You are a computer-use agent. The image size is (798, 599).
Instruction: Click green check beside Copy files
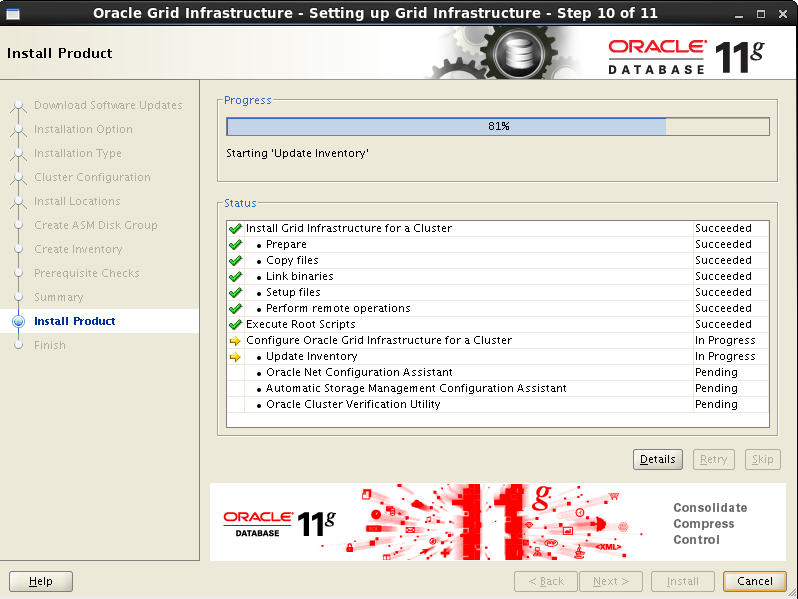[235, 261]
